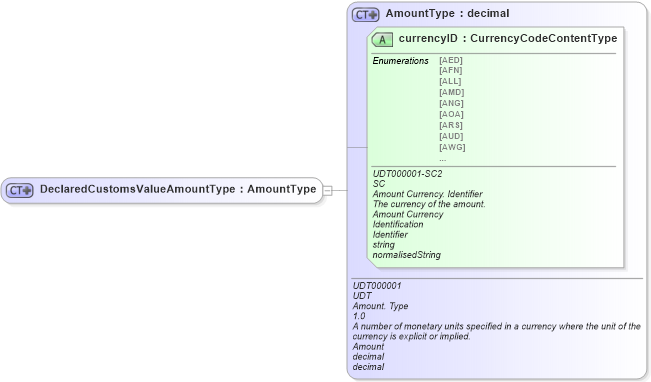Select DeclaredCustomsValueAmountType : AmountType label

tap(178, 189)
